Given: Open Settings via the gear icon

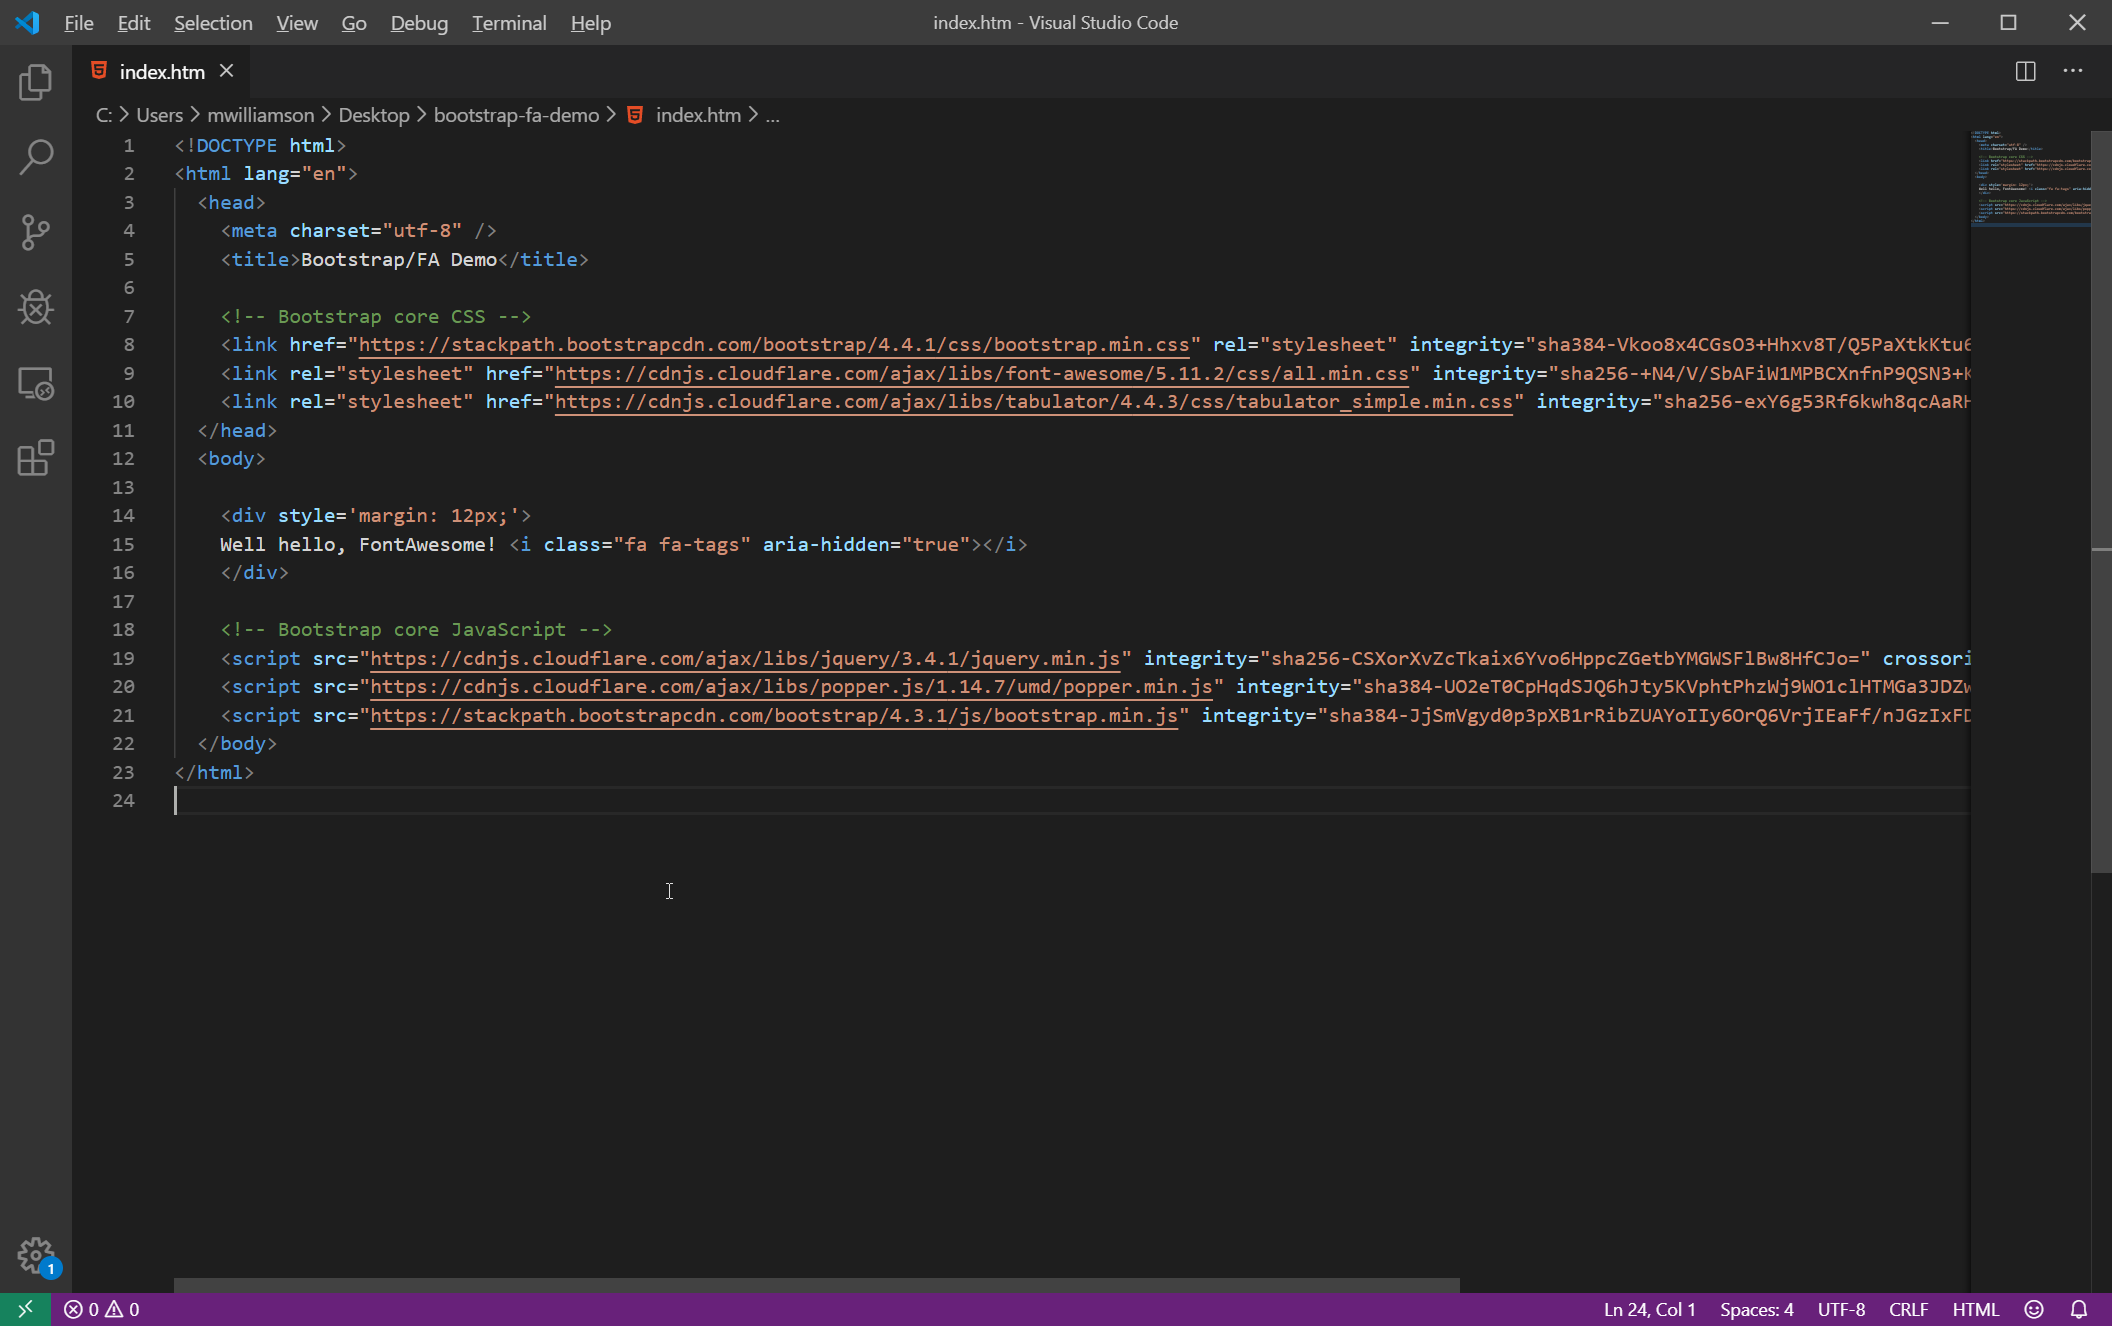Looking at the screenshot, I should pos(36,1255).
